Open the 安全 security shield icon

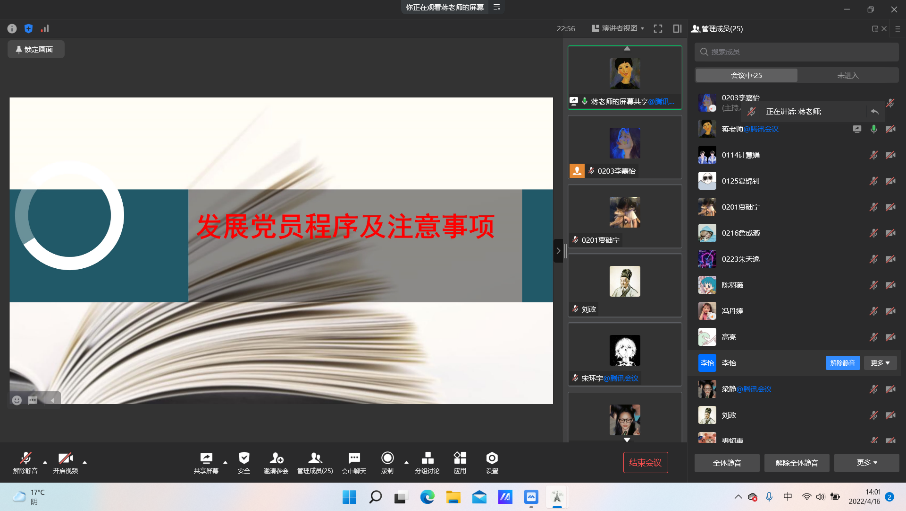coord(244,458)
